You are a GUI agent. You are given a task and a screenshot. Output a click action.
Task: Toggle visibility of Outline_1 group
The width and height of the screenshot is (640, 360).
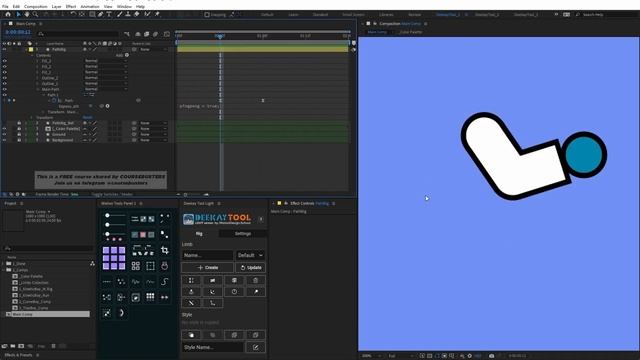[4, 84]
